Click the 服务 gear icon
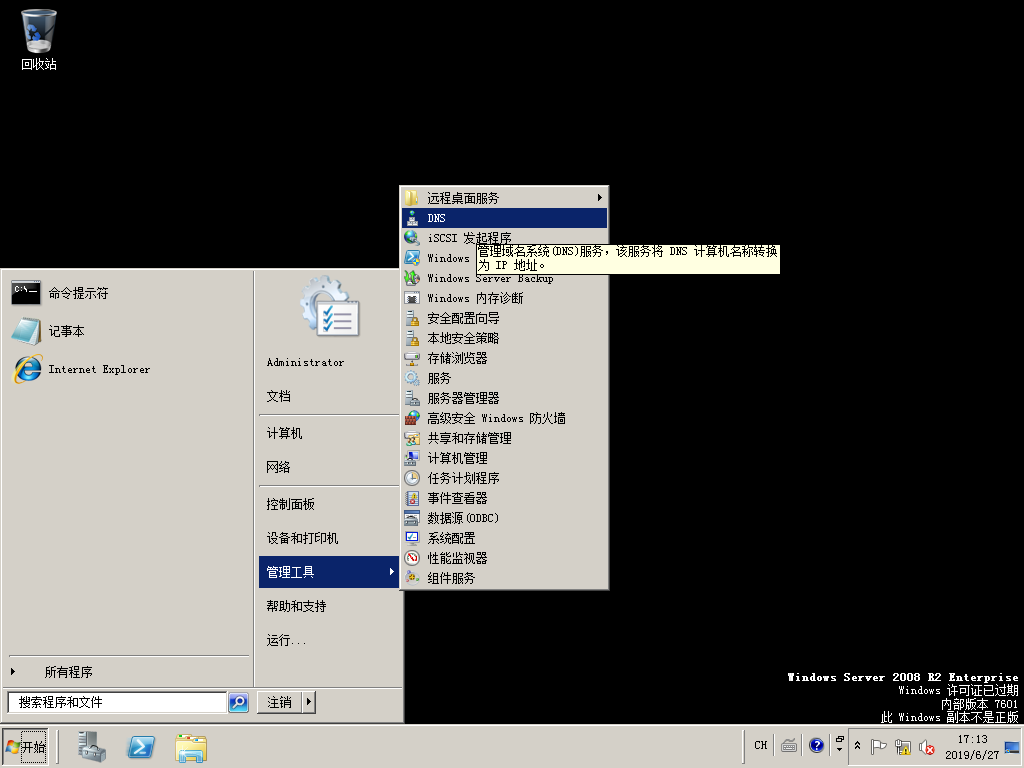Image resolution: width=1024 pixels, height=768 pixels. click(x=412, y=378)
